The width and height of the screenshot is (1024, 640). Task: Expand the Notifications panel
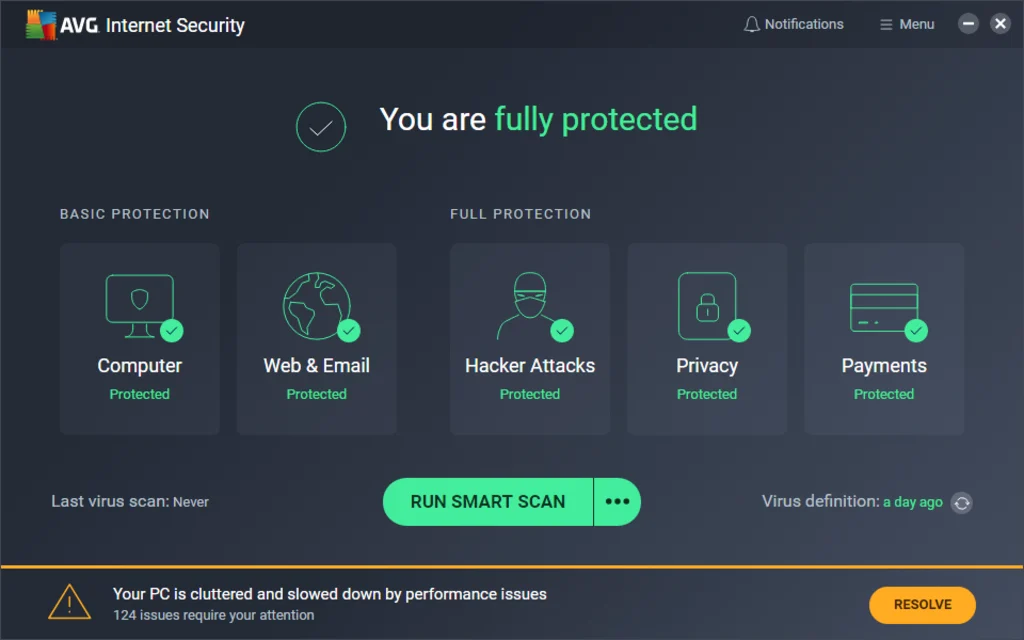793,23
